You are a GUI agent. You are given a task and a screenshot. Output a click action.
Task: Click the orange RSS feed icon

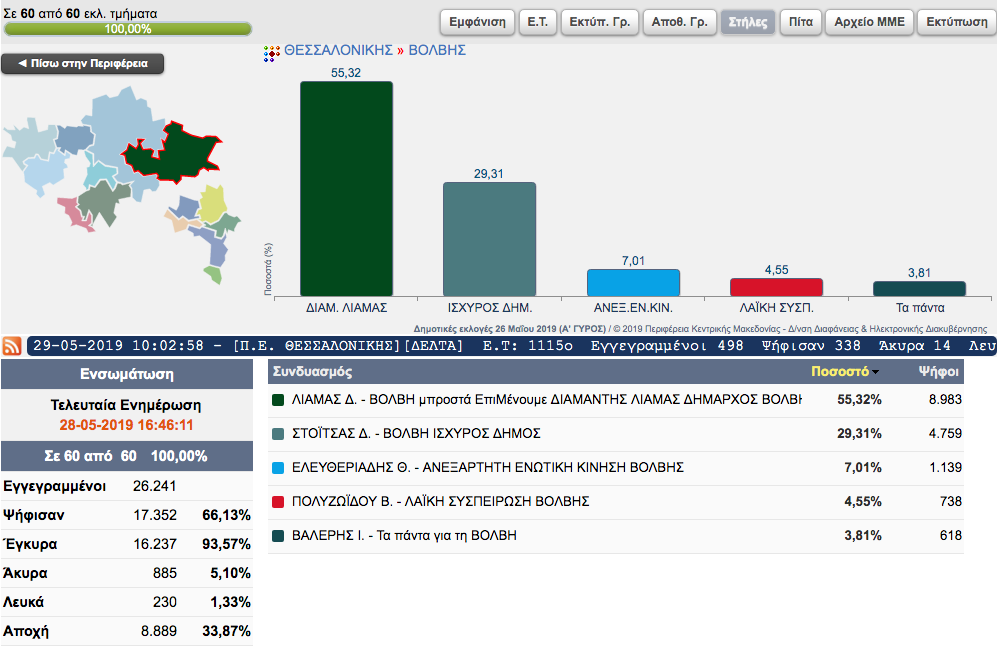13,346
